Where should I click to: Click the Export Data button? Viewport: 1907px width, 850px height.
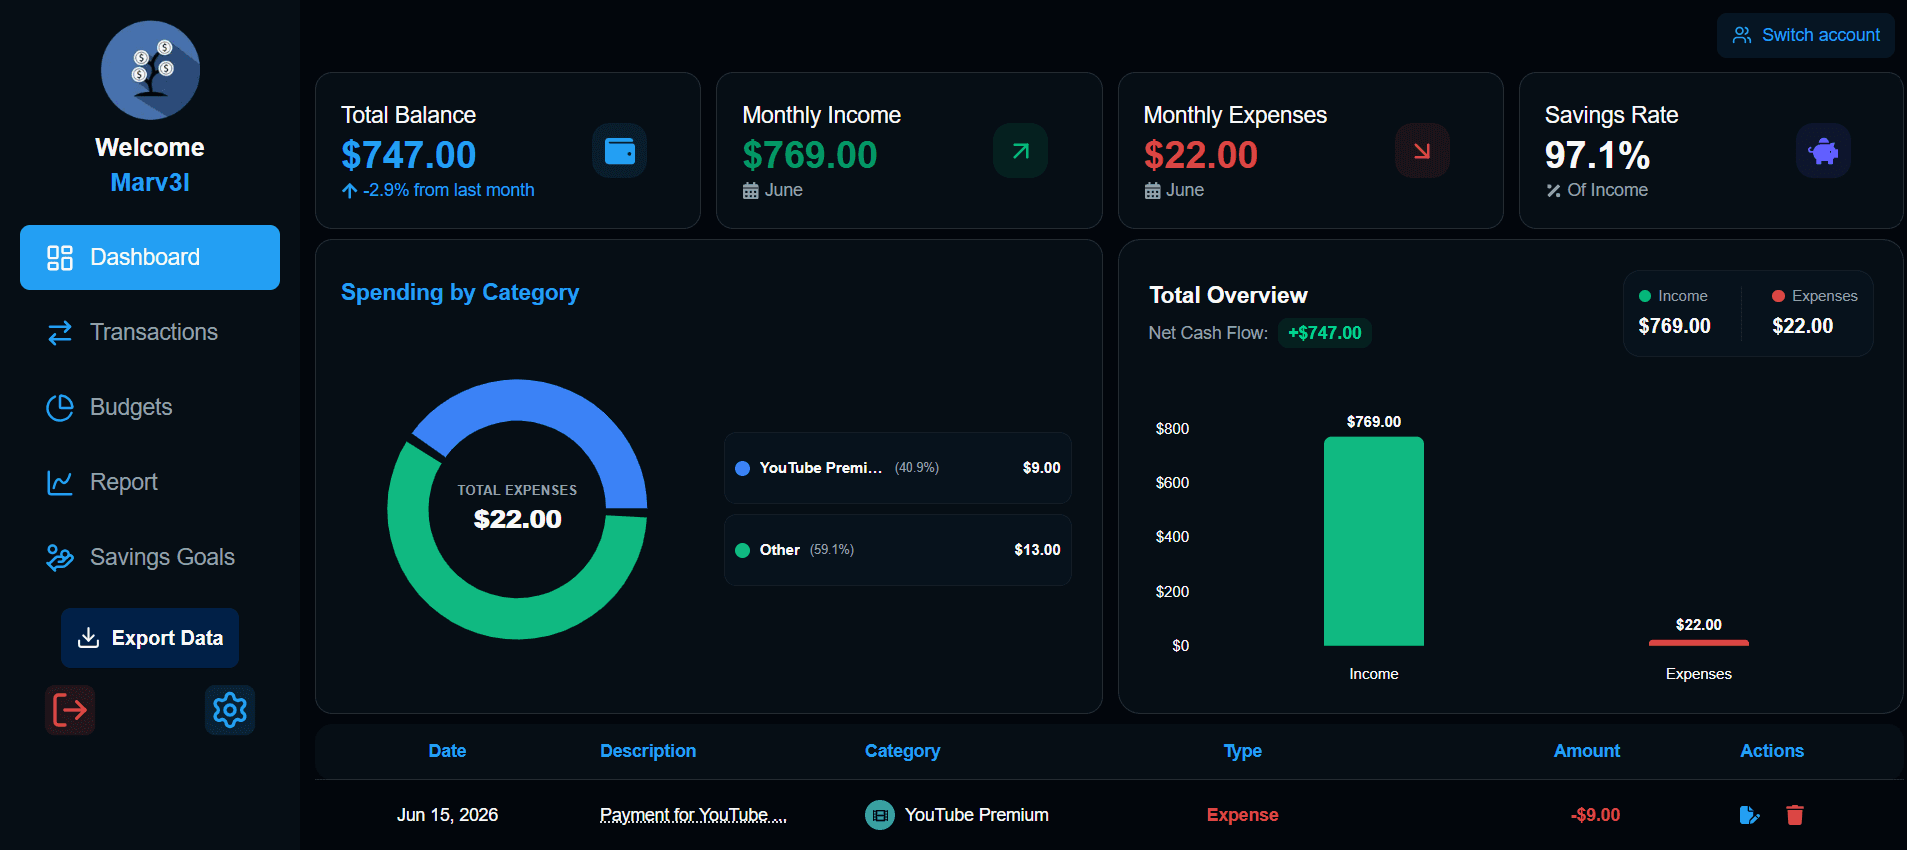[x=150, y=638]
